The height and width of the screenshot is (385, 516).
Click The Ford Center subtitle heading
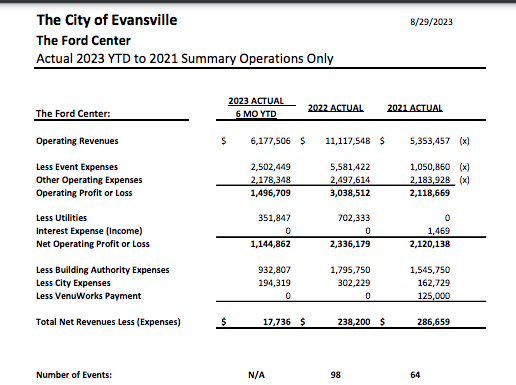click(83, 41)
